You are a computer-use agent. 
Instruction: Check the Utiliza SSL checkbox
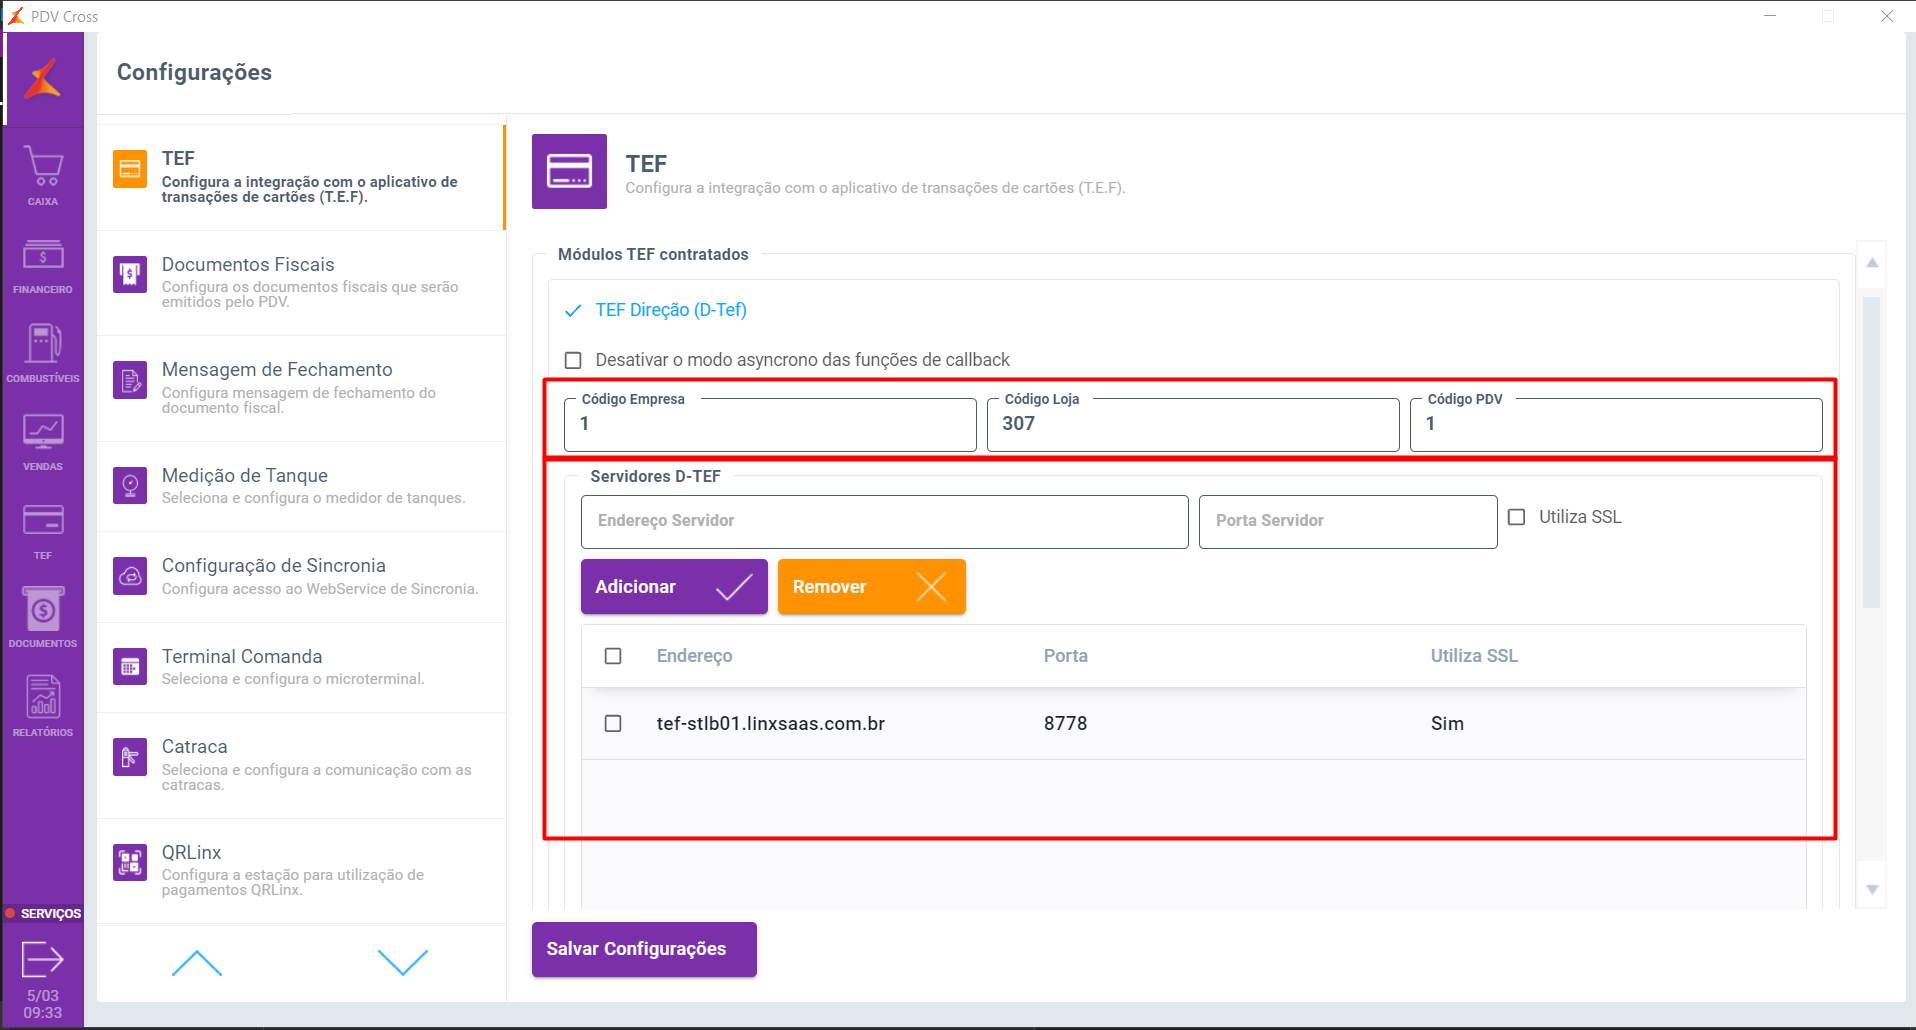point(1517,517)
